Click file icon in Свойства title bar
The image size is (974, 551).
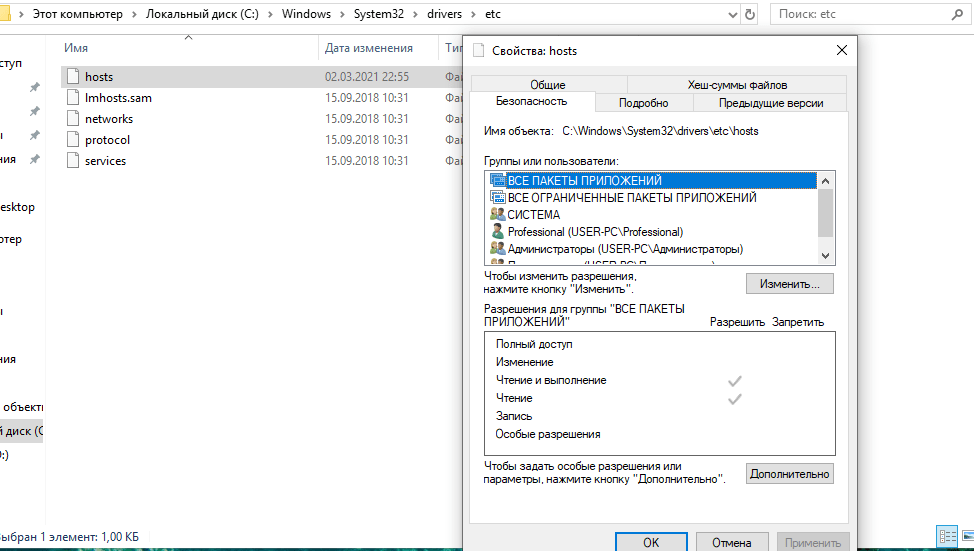[x=478, y=51]
